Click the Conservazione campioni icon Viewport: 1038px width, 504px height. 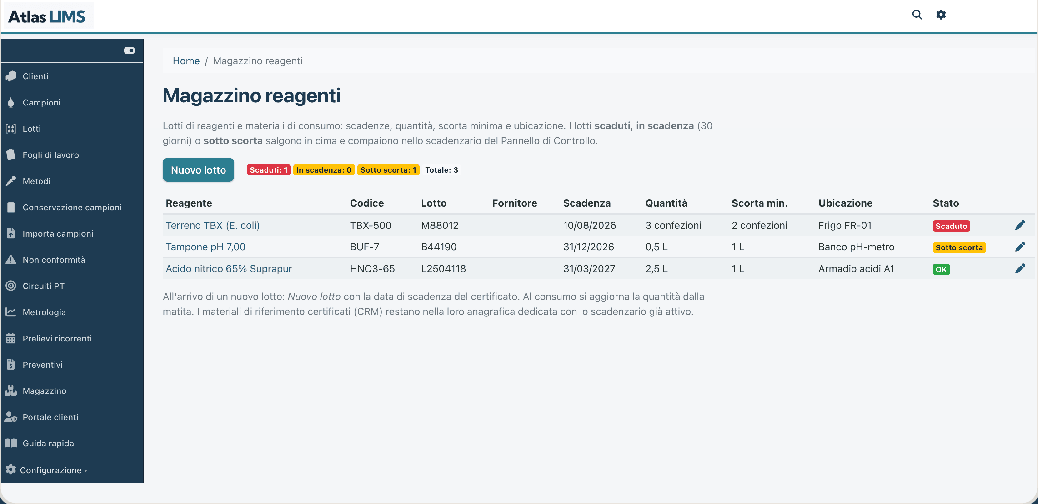coord(11,207)
